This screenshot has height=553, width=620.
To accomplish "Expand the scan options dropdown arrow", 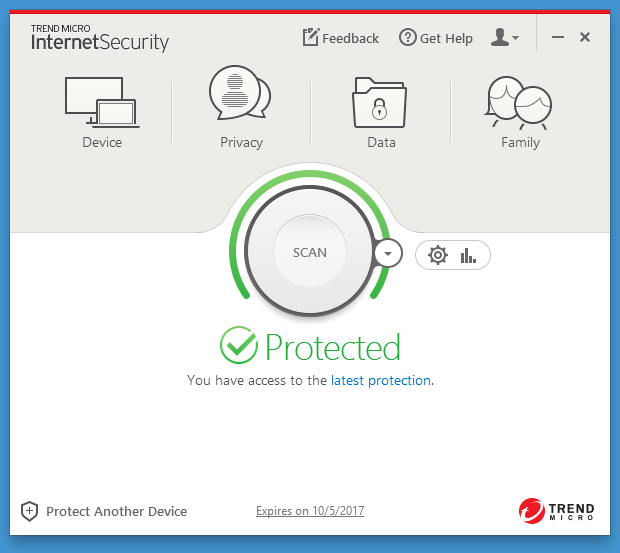I will 387,254.
